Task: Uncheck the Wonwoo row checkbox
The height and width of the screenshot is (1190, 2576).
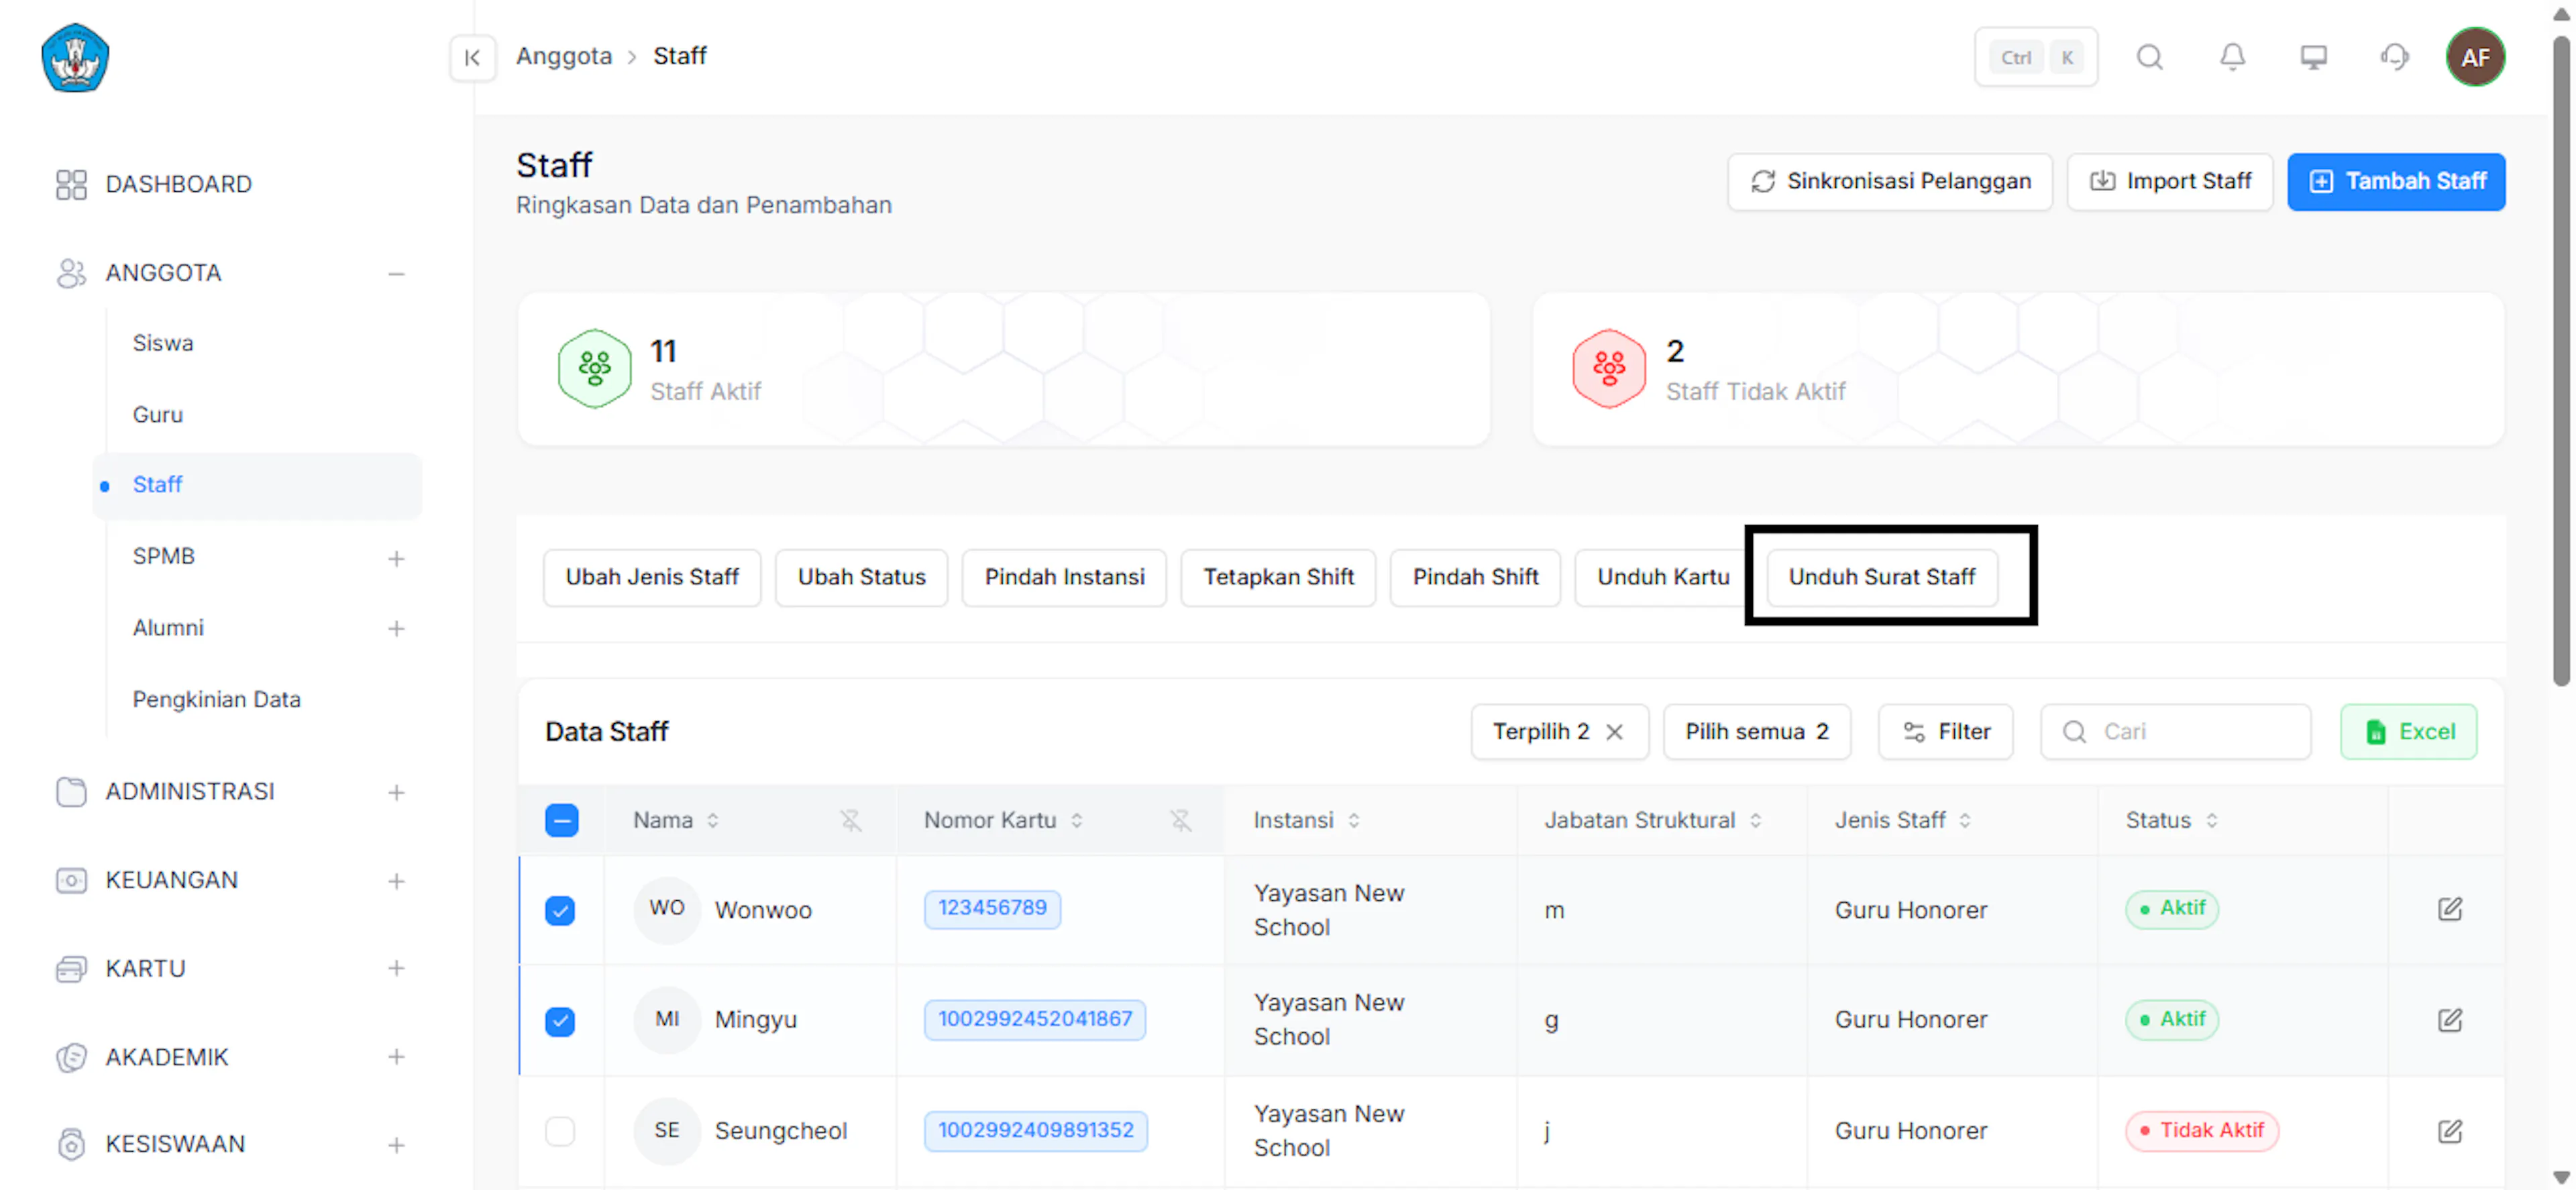Action: (x=560, y=910)
